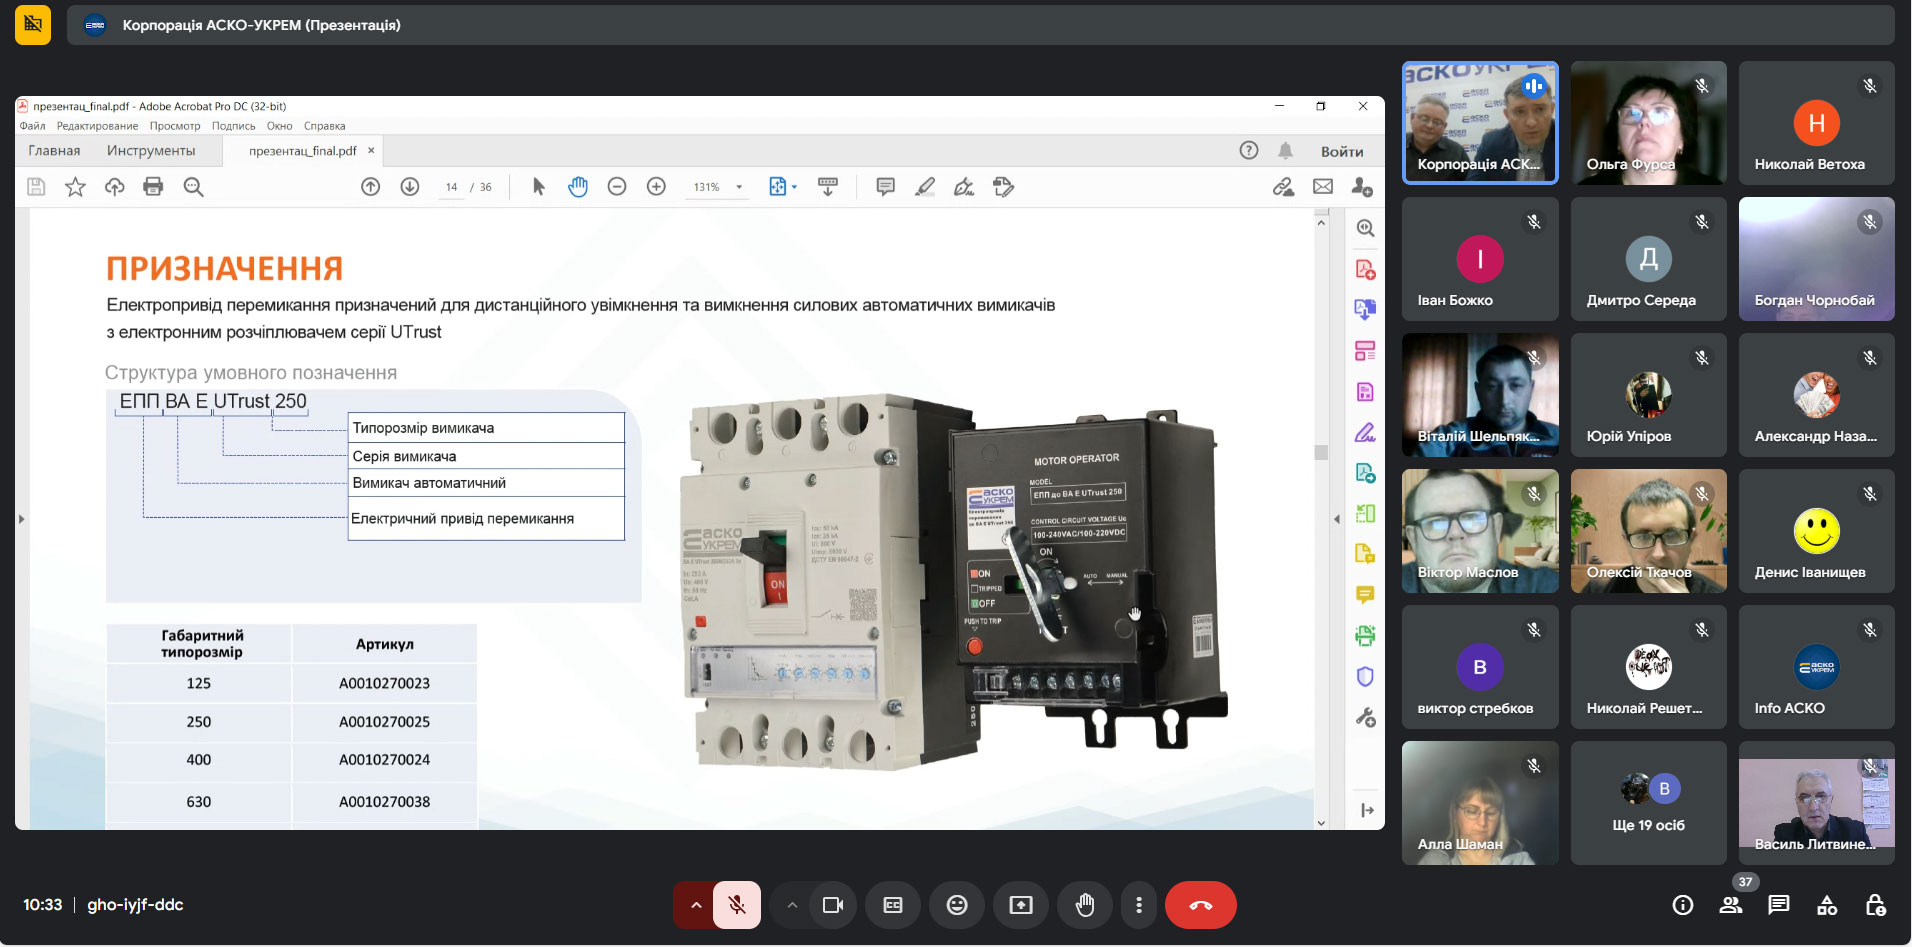
Task: Select Василь Литвине video tile
Action: tap(1816, 803)
